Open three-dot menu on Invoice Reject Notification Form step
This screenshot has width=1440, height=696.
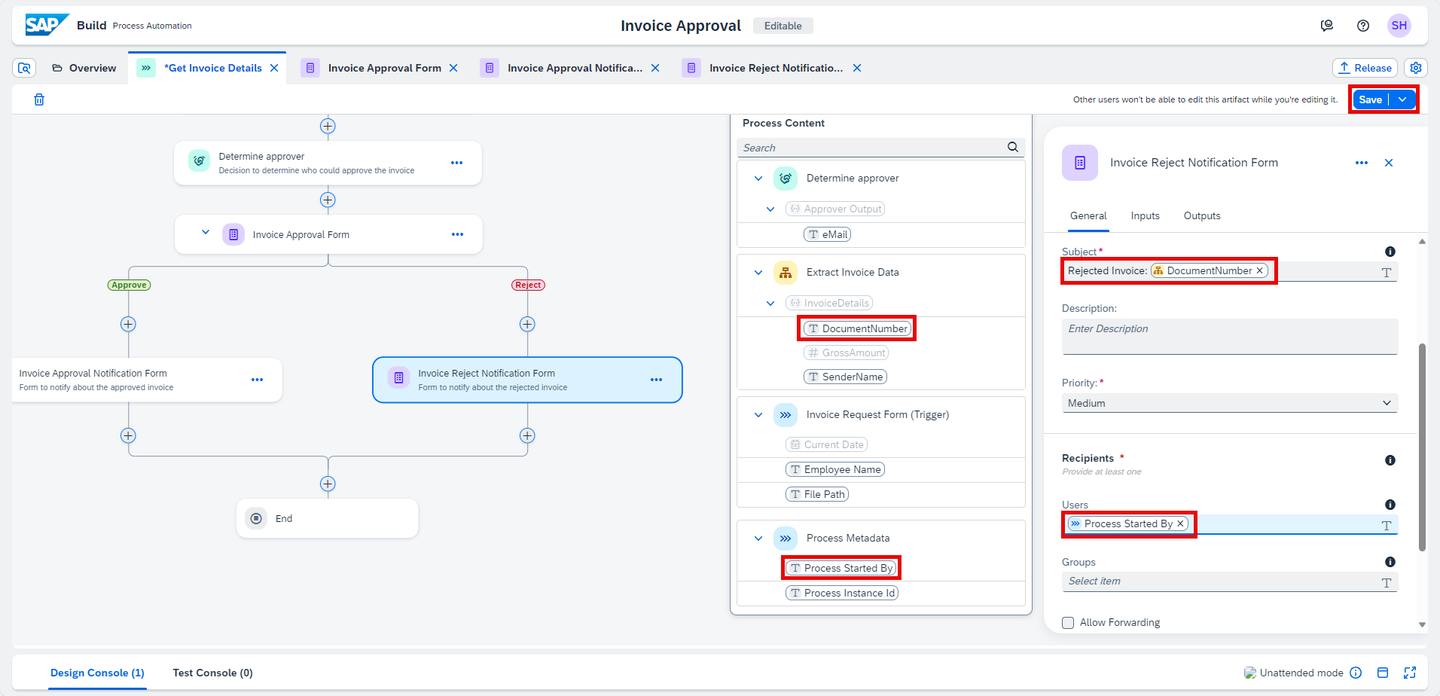click(x=656, y=380)
